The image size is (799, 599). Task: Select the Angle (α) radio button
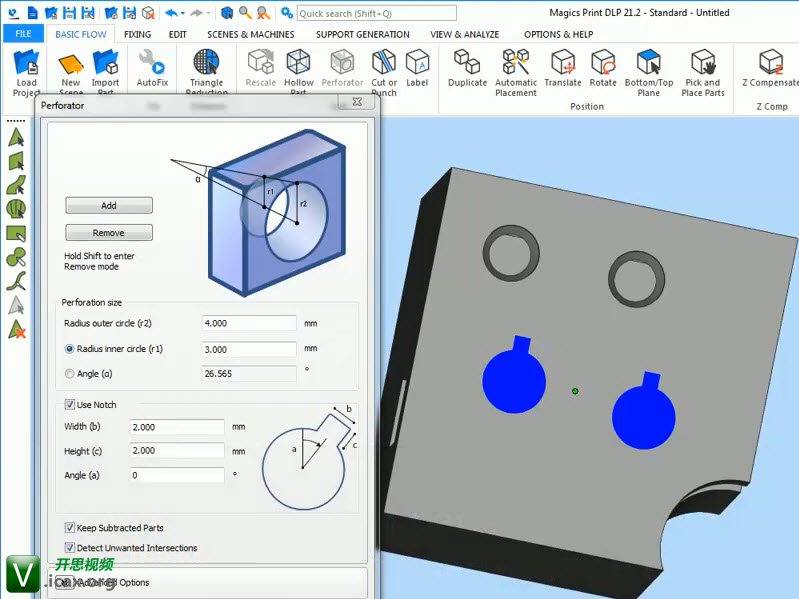(70, 374)
